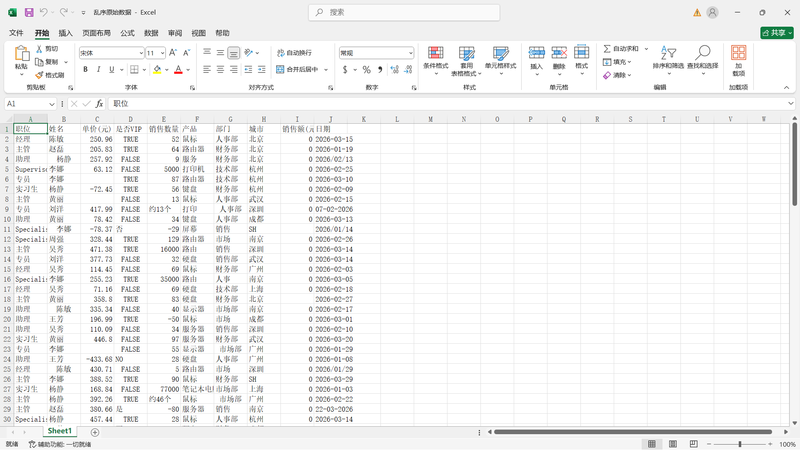Click the Insert Function fx icon
Screen dimensions: 800x450
(x=99, y=104)
